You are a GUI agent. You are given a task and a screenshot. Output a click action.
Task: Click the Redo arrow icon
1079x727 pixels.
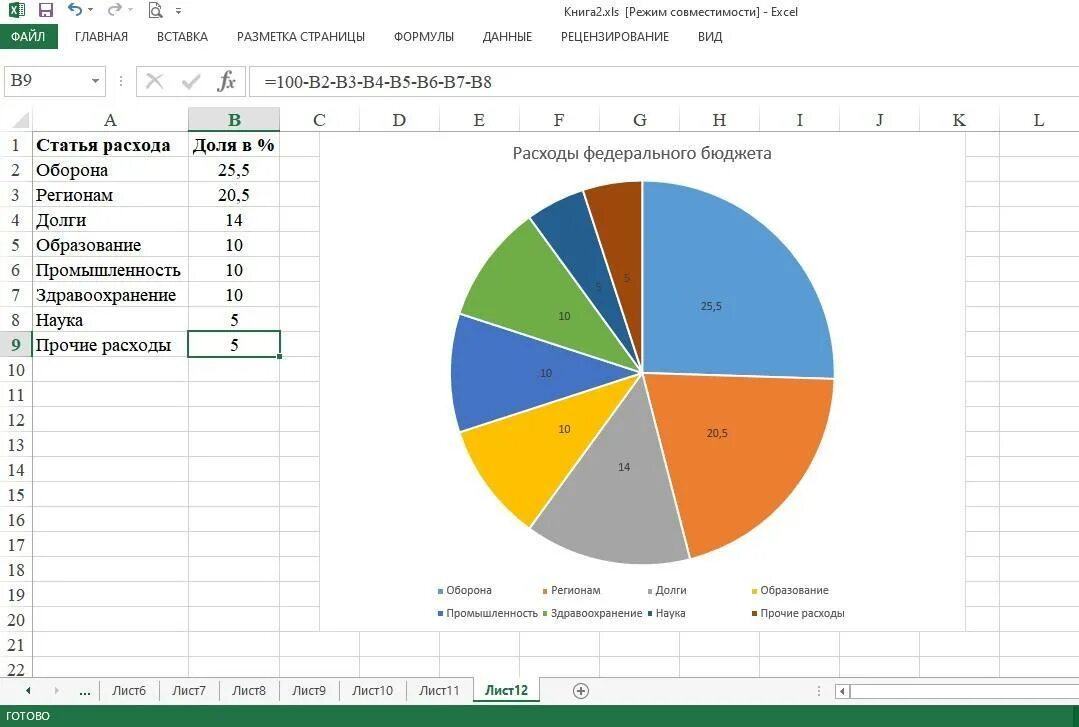point(114,10)
